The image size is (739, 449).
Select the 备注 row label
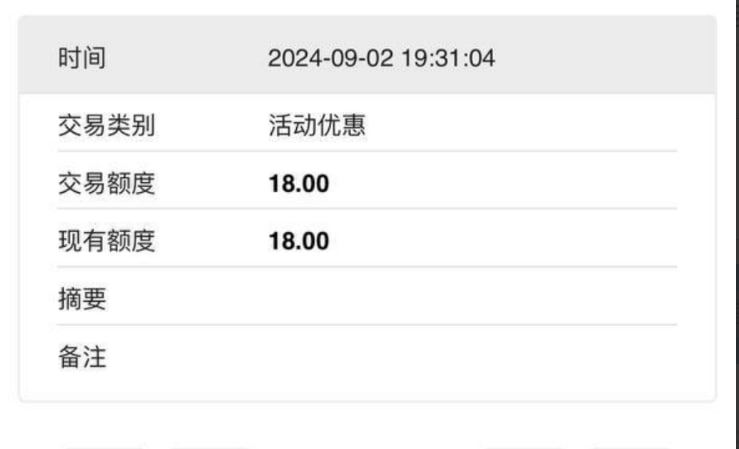click(x=82, y=357)
